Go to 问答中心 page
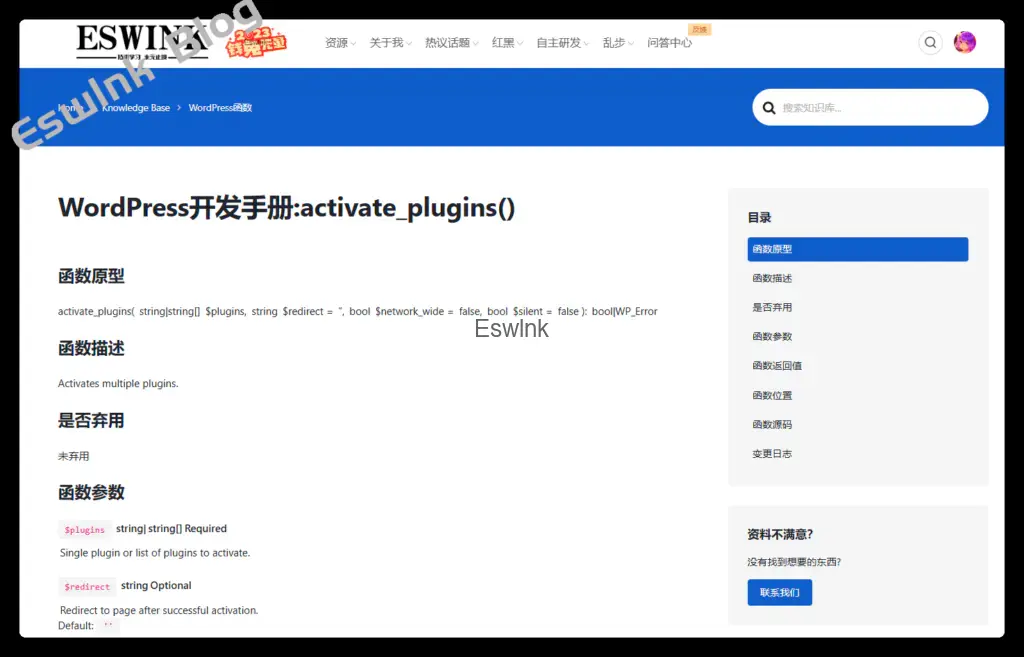This screenshot has height=657, width=1024. point(669,43)
